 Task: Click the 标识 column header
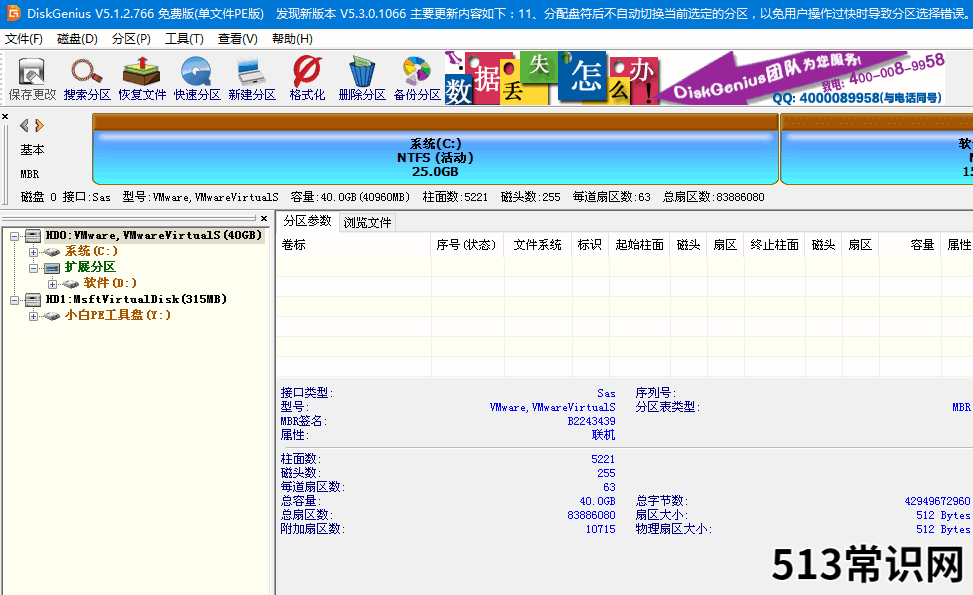click(x=590, y=245)
